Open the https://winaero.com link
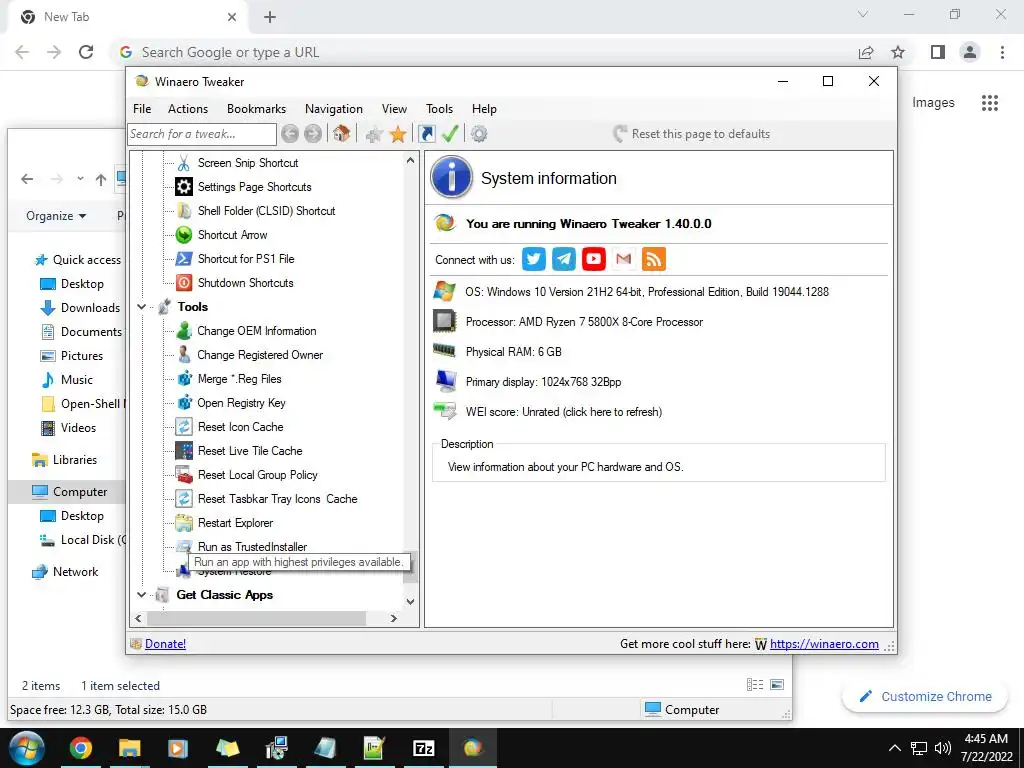Viewport: 1024px width, 768px height. coord(824,644)
